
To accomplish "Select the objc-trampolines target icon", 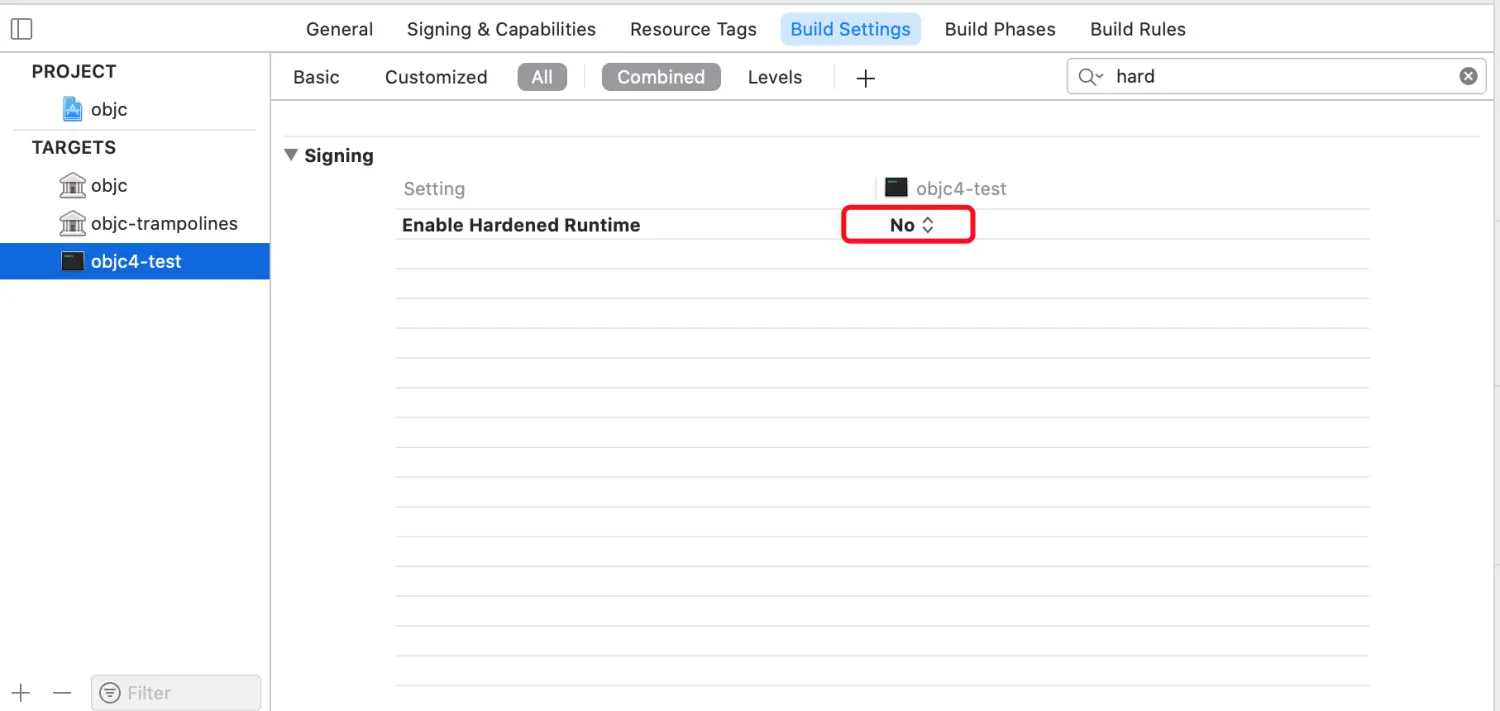I will click(72, 223).
